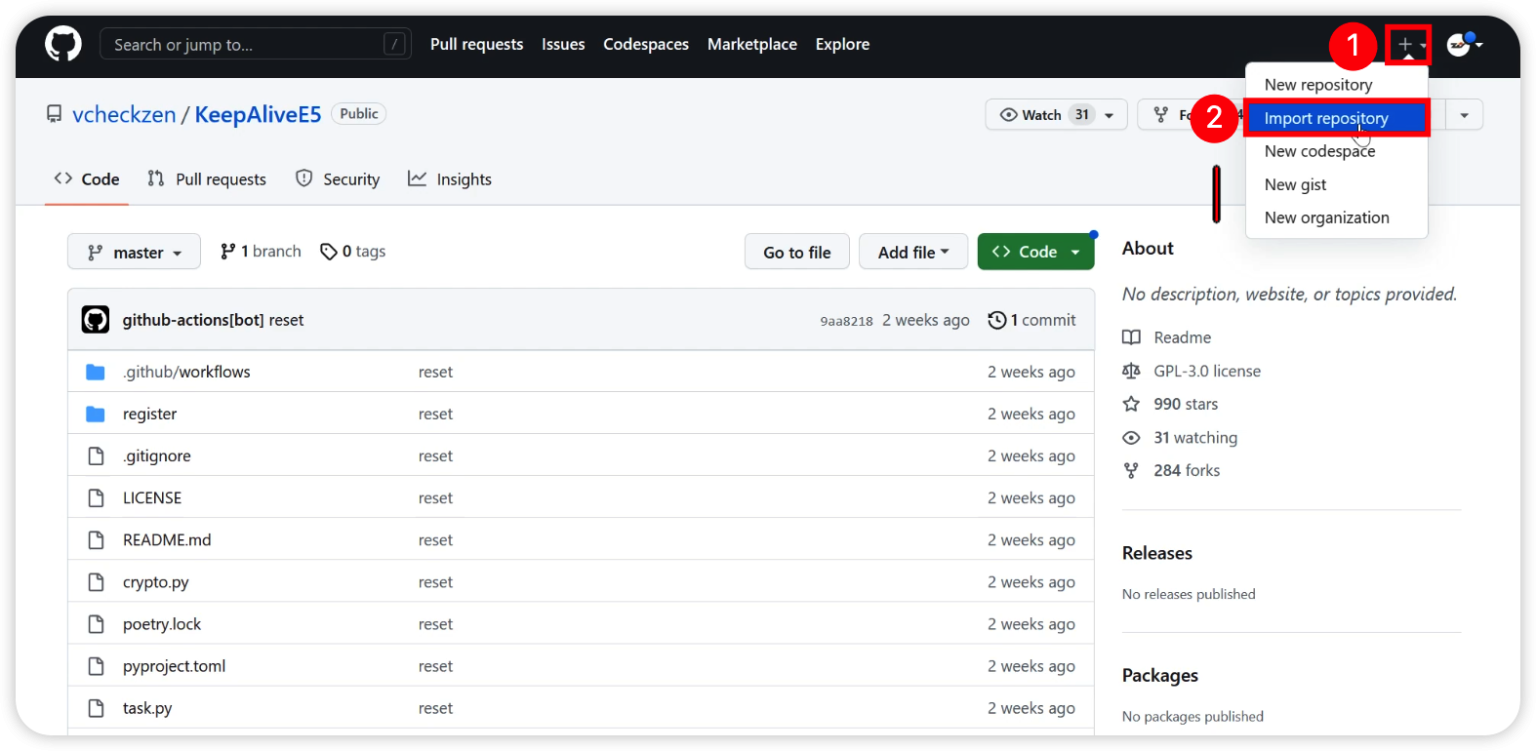This screenshot has height=751, width=1536.
Task: Switch to the Insights tab
Action: coord(450,179)
